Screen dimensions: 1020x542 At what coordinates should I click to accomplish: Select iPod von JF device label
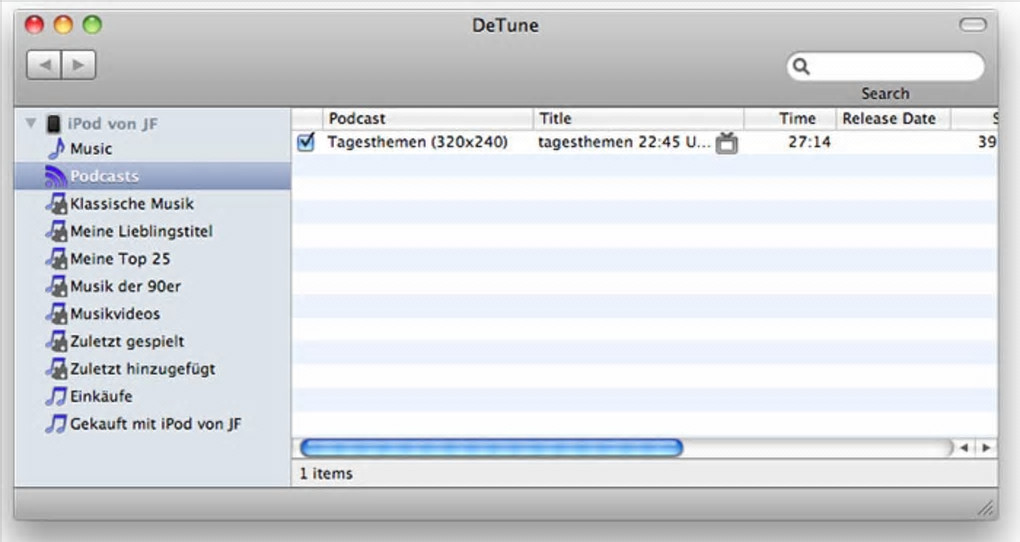pyautogui.click(x=113, y=124)
